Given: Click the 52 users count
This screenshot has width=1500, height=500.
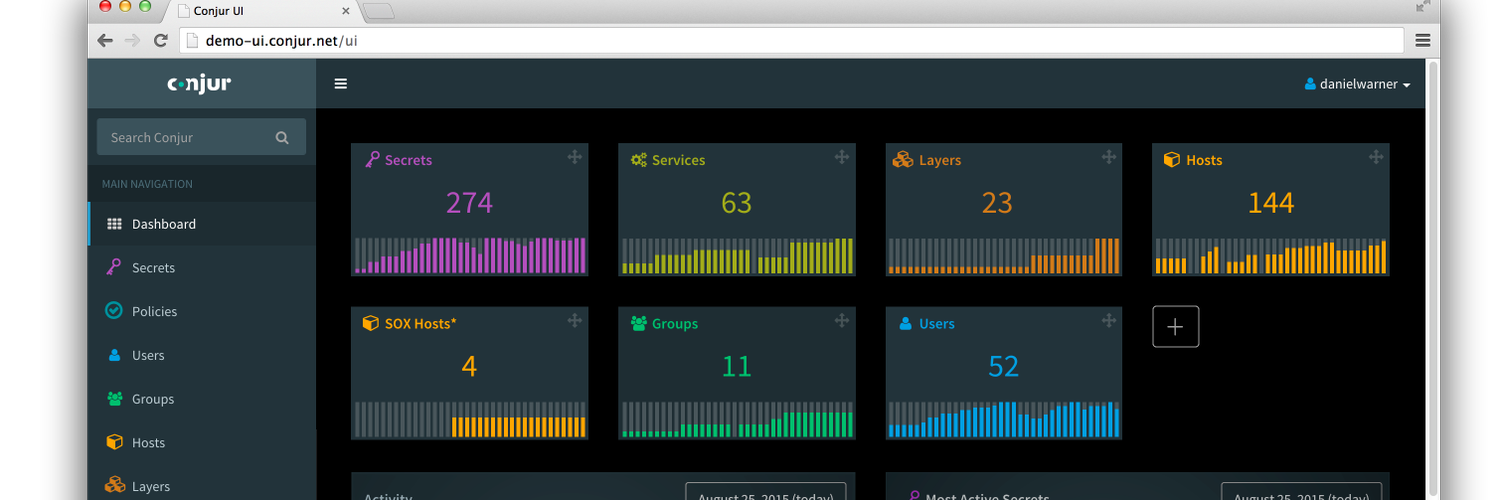Looking at the screenshot, I should click(1003, 367).
